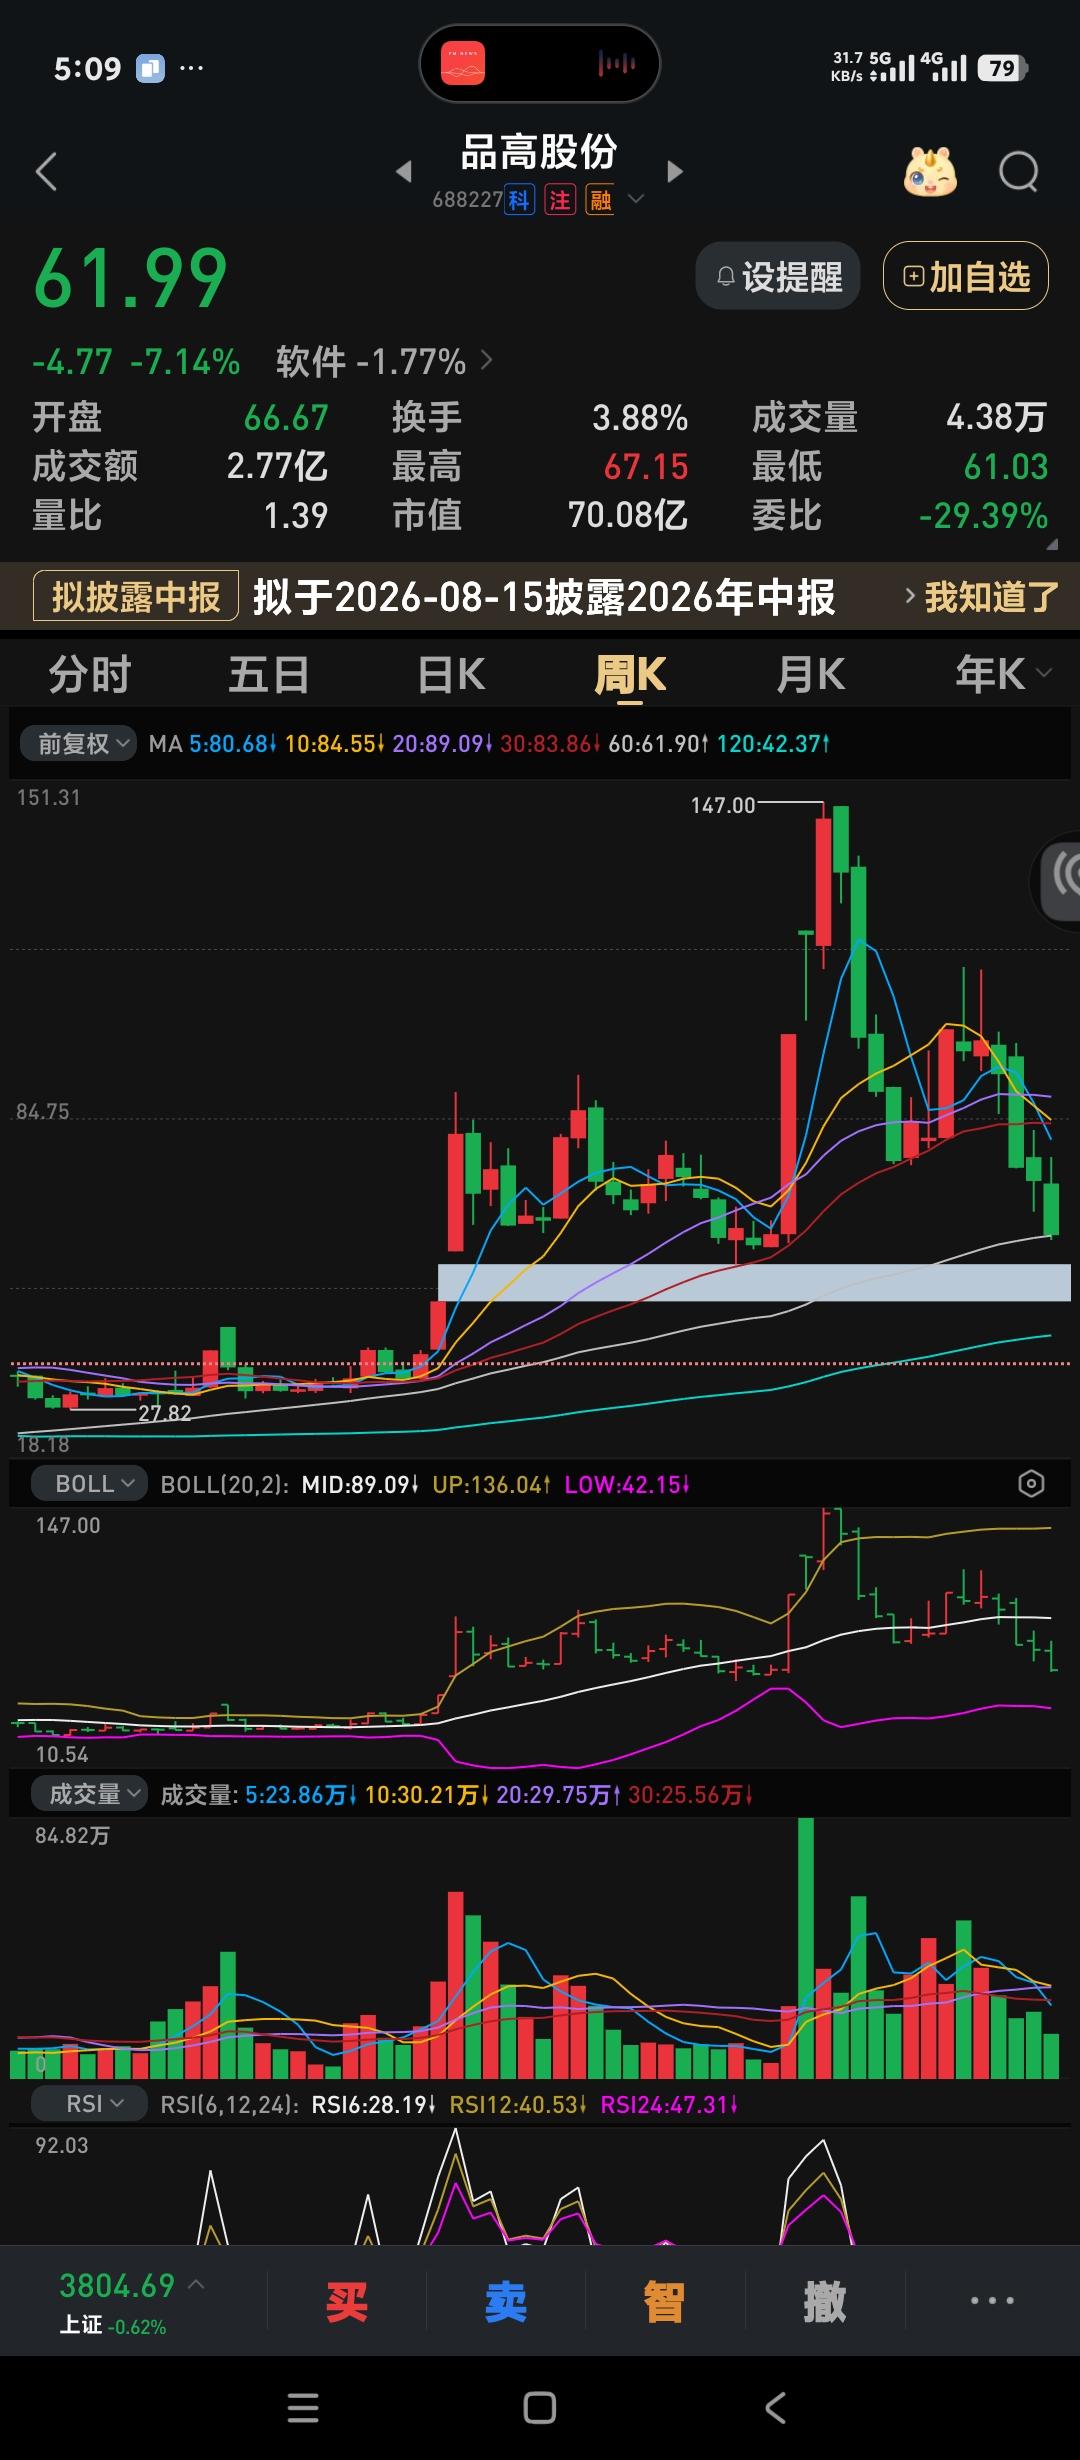Screen dimensions: 1080x2460
Task: Tap the blue 卖 sell button
Action: tap(505, 2303)
